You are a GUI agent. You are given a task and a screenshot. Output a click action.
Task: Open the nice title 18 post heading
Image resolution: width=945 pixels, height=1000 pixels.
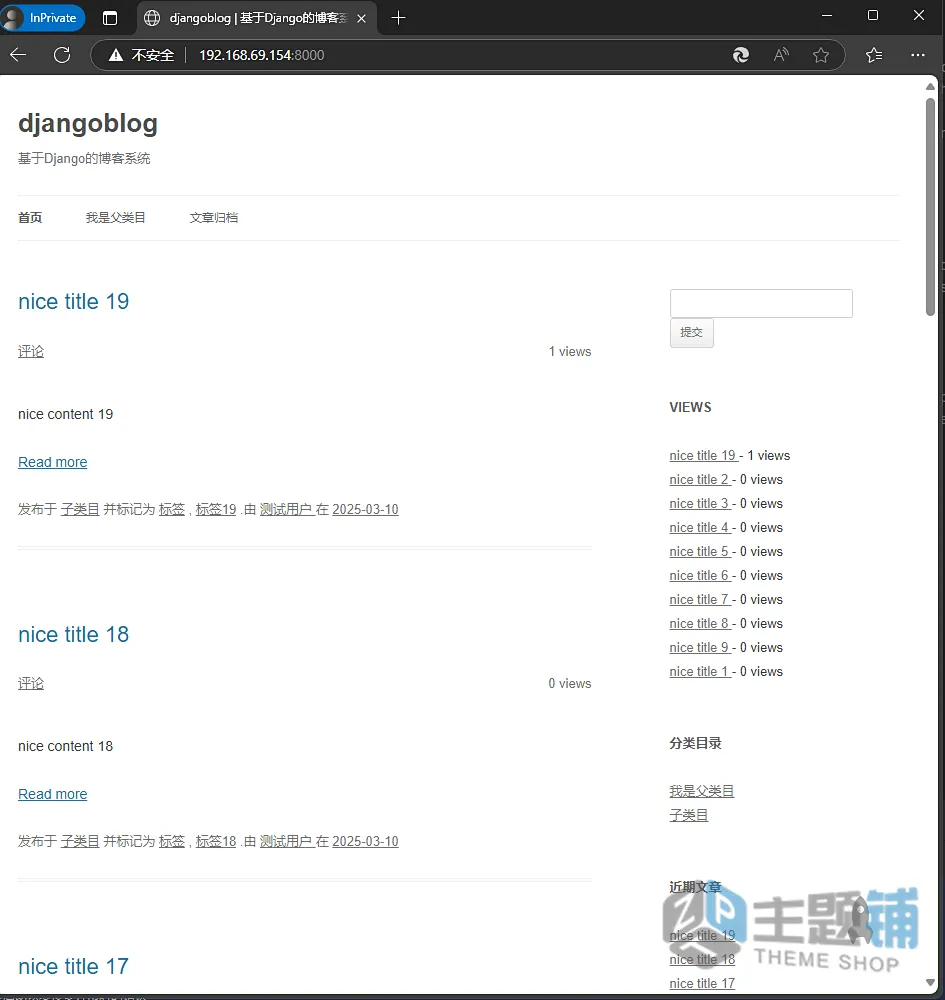[73, 634]
